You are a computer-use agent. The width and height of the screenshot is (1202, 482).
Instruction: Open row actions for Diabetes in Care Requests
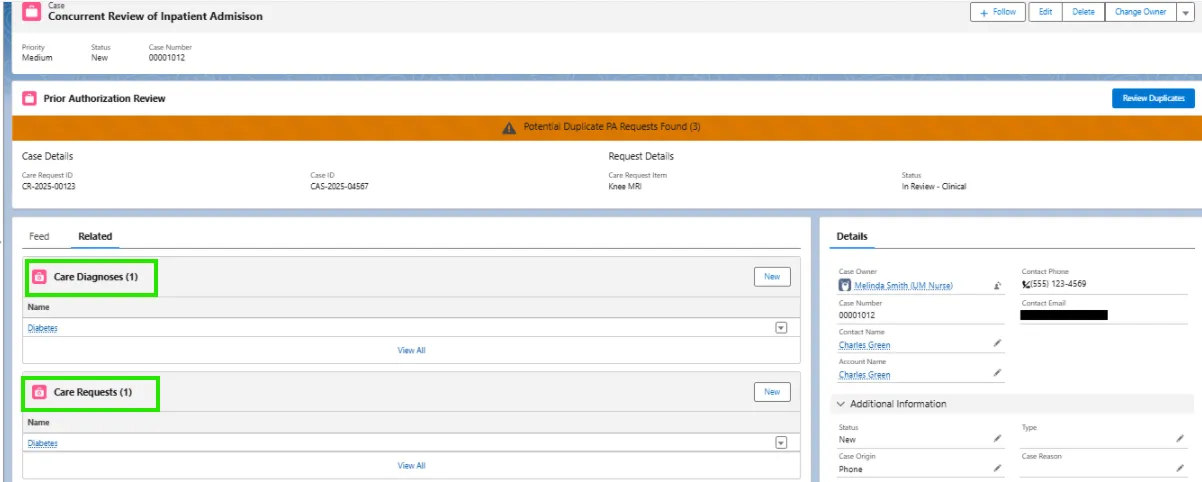[x=781, y=443]
